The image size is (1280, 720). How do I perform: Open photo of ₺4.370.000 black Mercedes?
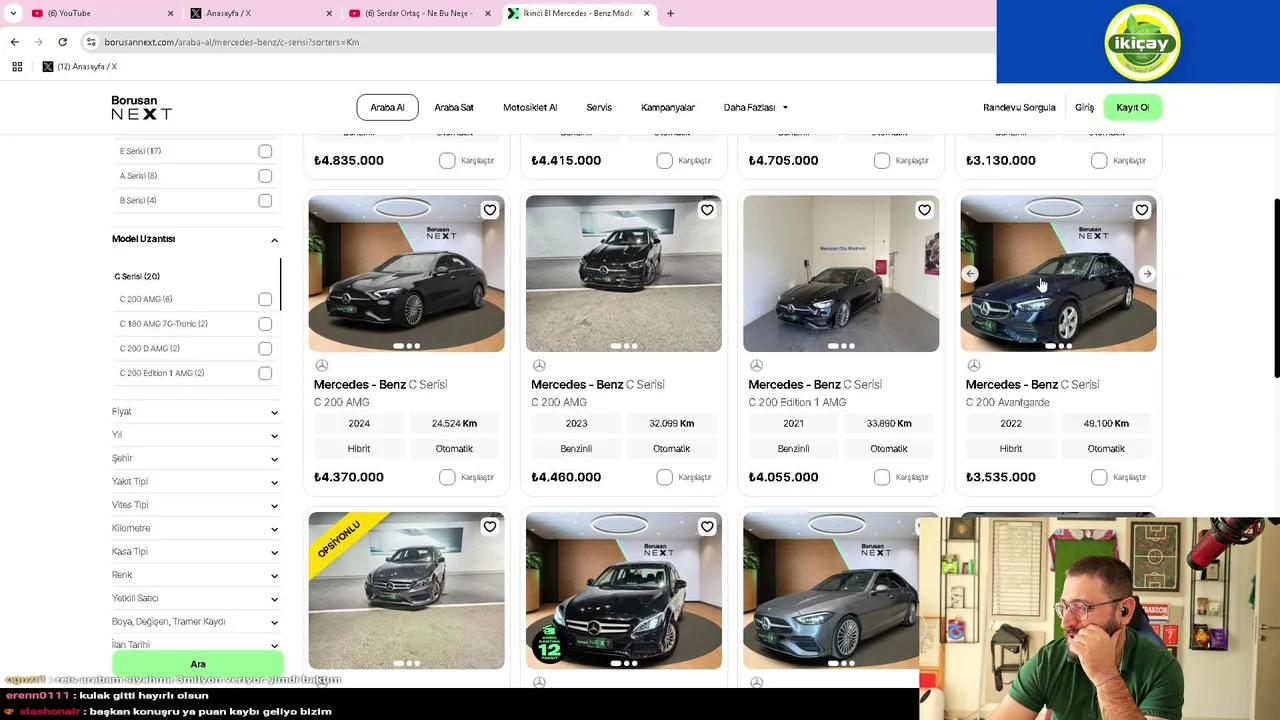tap(406, 274)
